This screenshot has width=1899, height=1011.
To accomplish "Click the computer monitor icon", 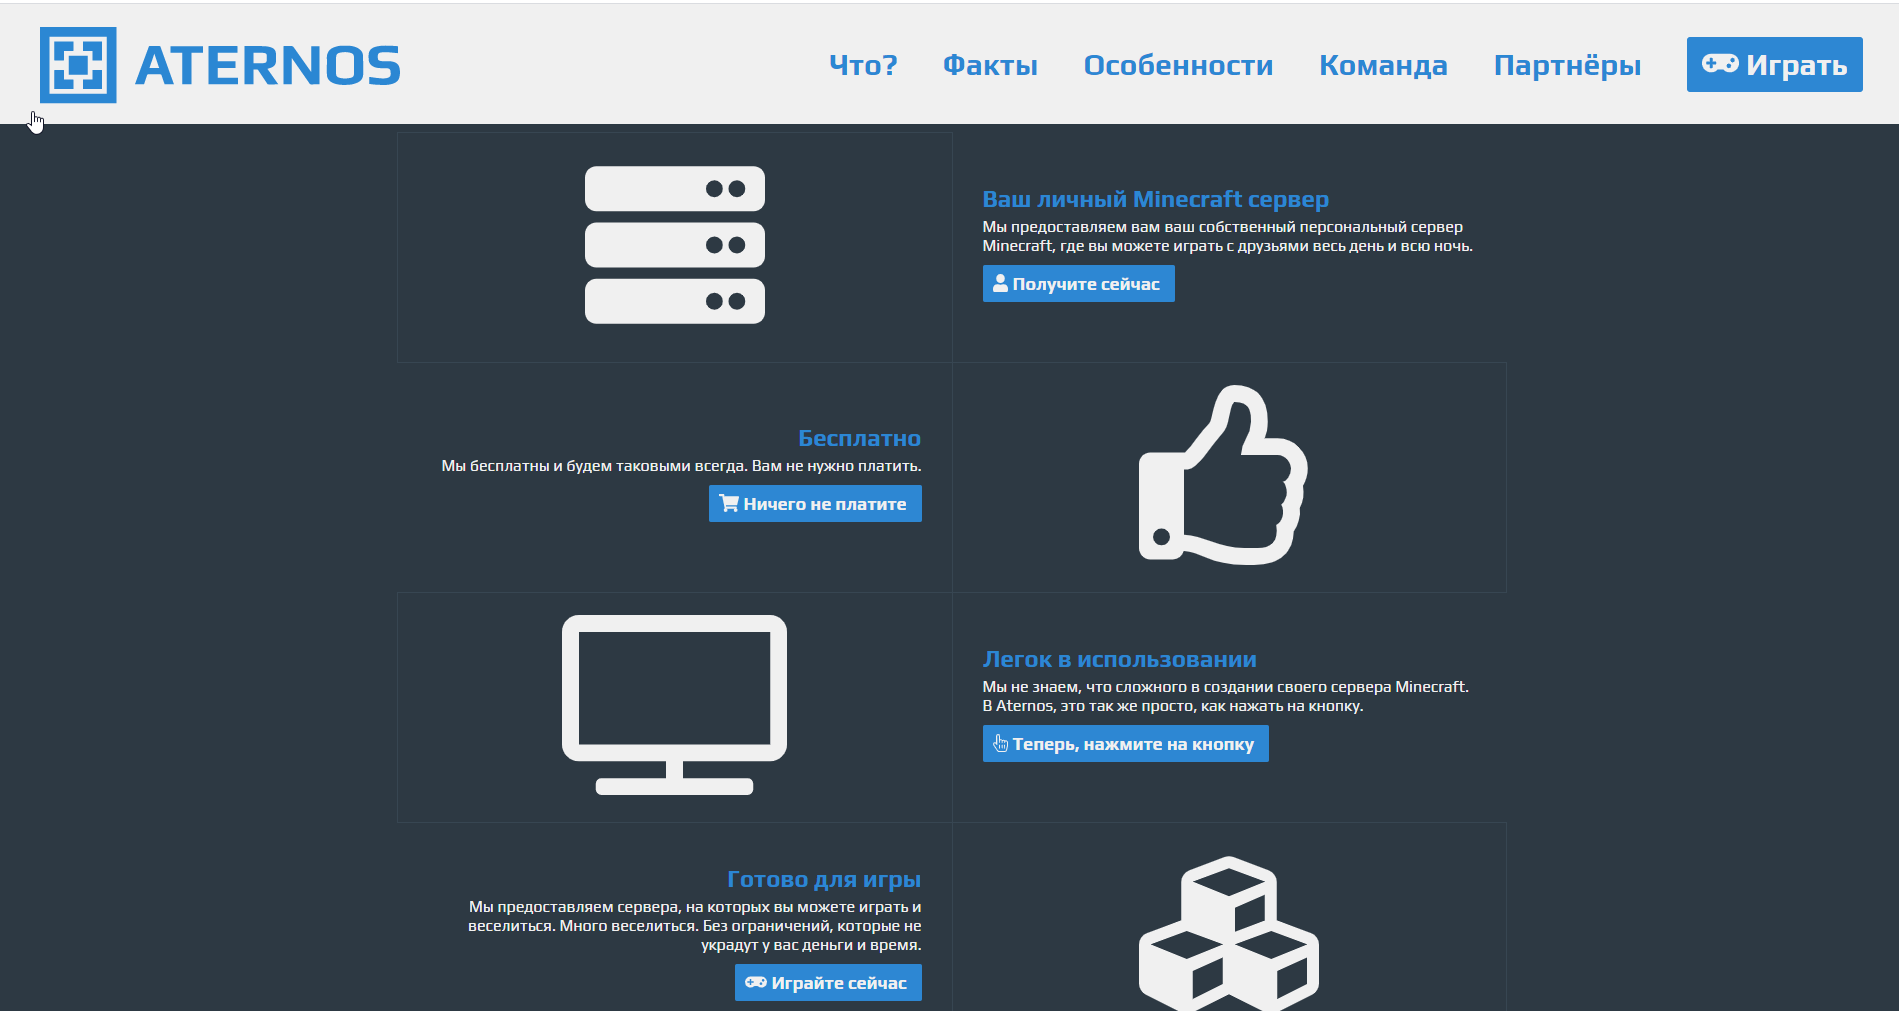I will click(674, 705).
